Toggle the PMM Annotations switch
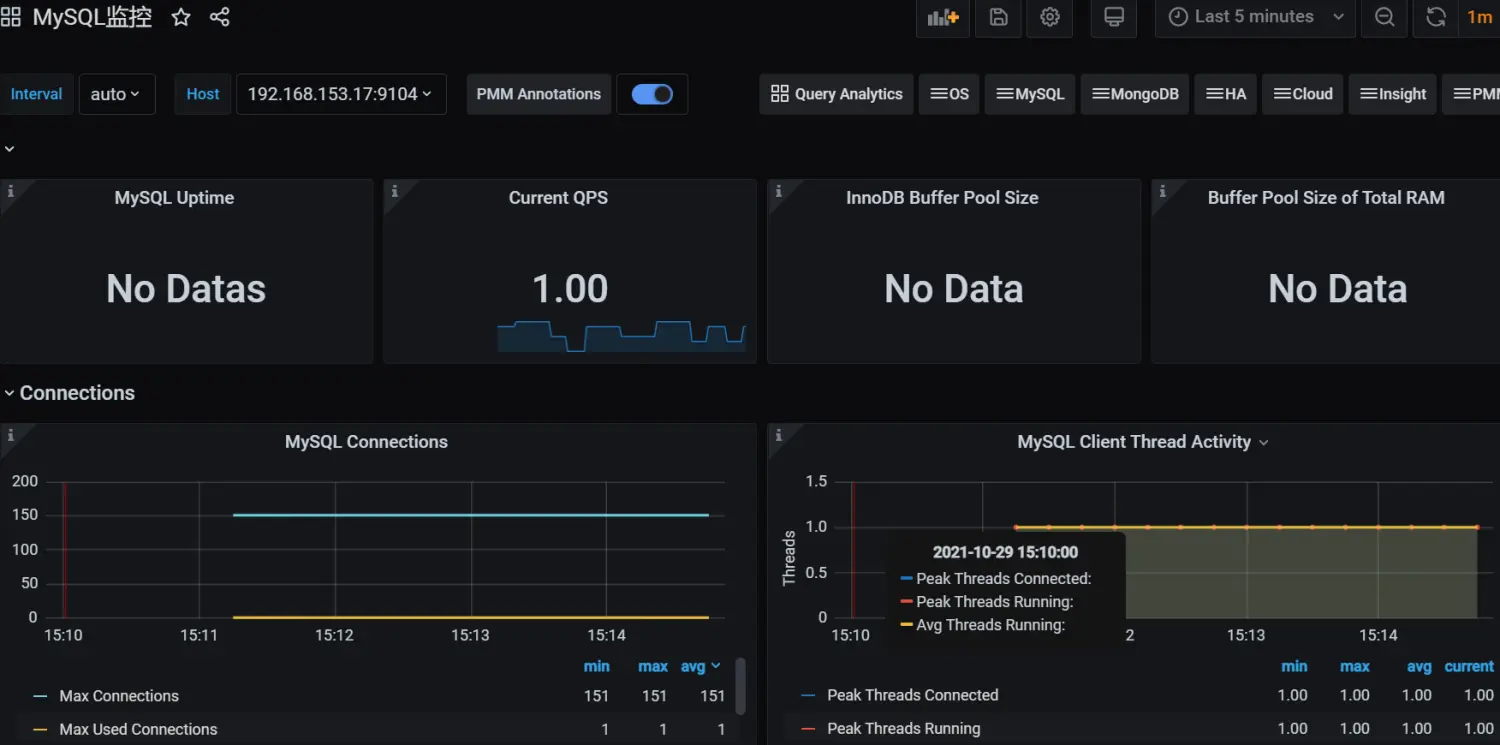 pyautogui.click(x=652, y=94)
